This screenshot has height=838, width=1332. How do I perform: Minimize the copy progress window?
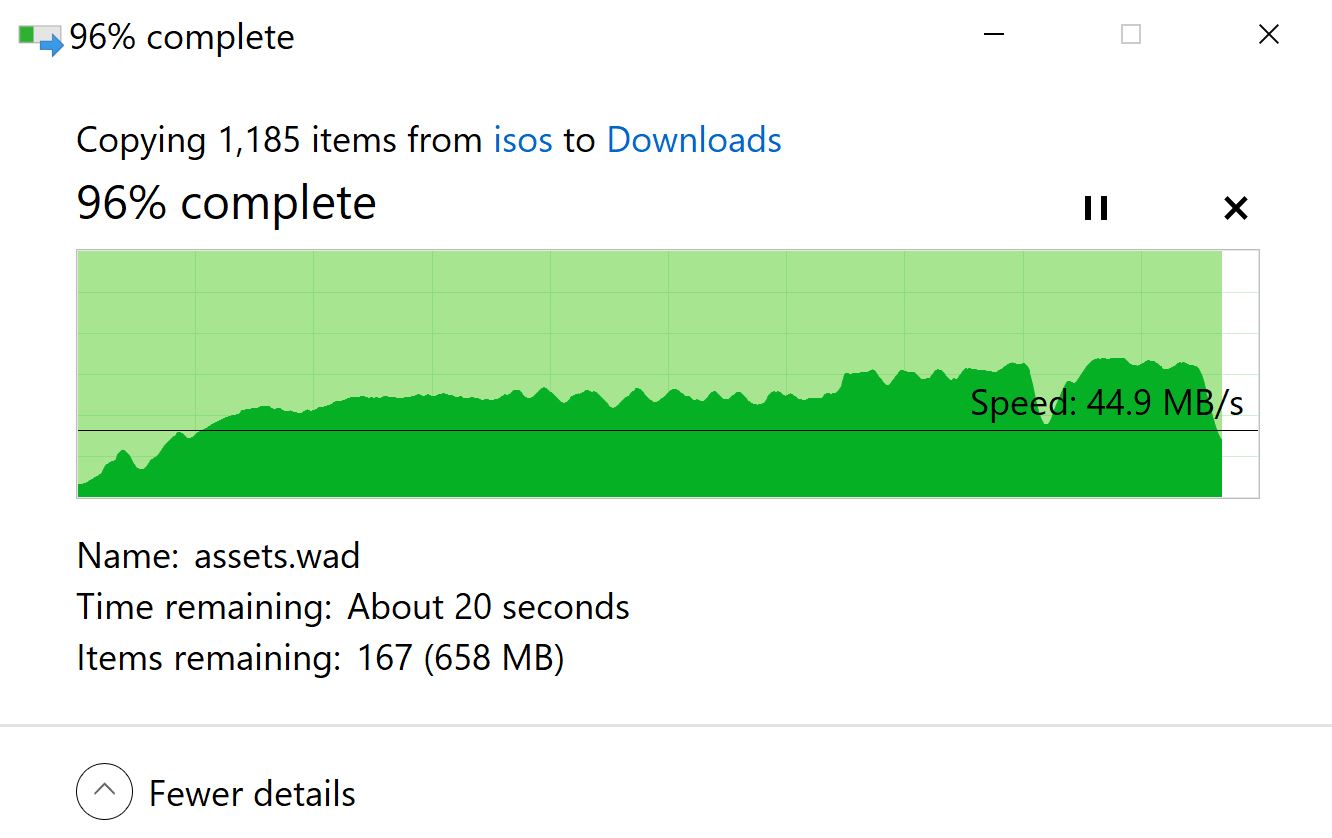(x=993, y=35)
